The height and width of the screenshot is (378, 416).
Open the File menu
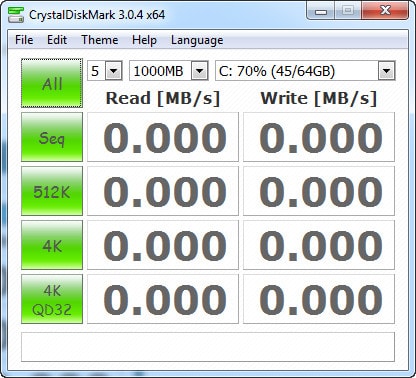[x=24, y=40]
